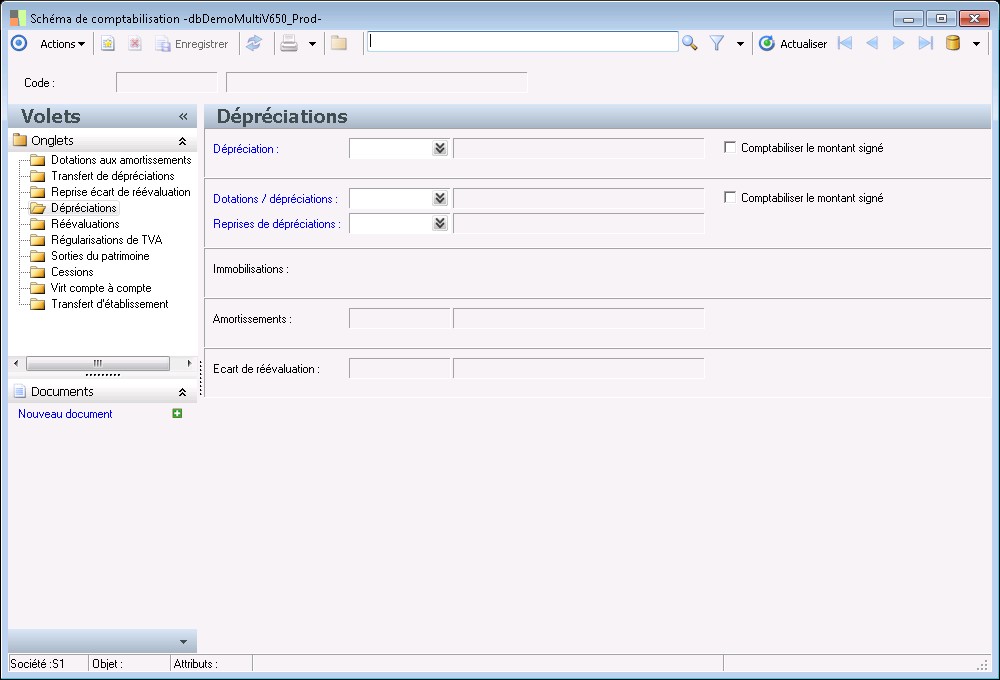Screen dimensions: 1000x680
Task: Open the Actions menu
Action: [62, 44]
